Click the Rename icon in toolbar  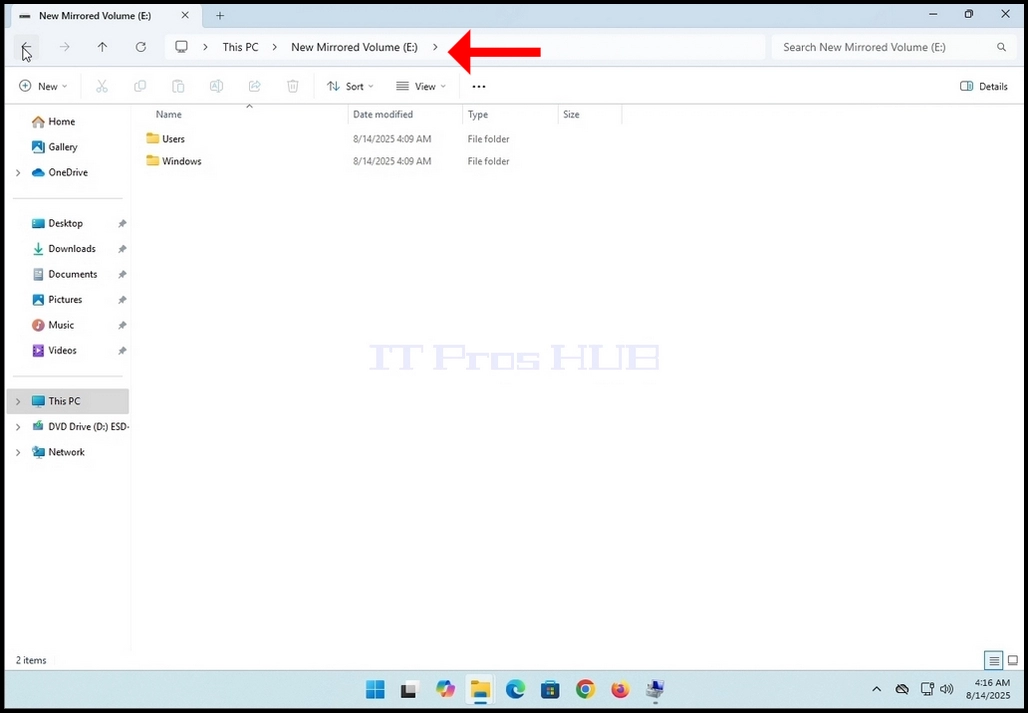point(216,87)
